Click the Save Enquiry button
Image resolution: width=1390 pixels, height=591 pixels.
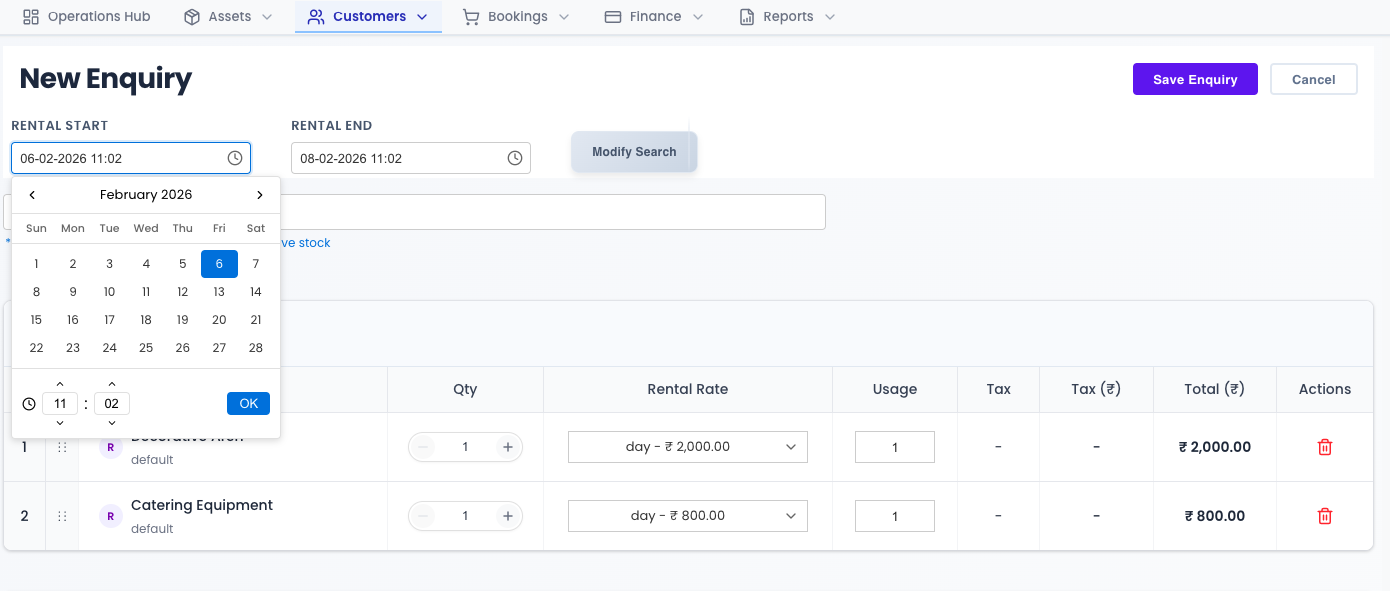(1194, 80)
